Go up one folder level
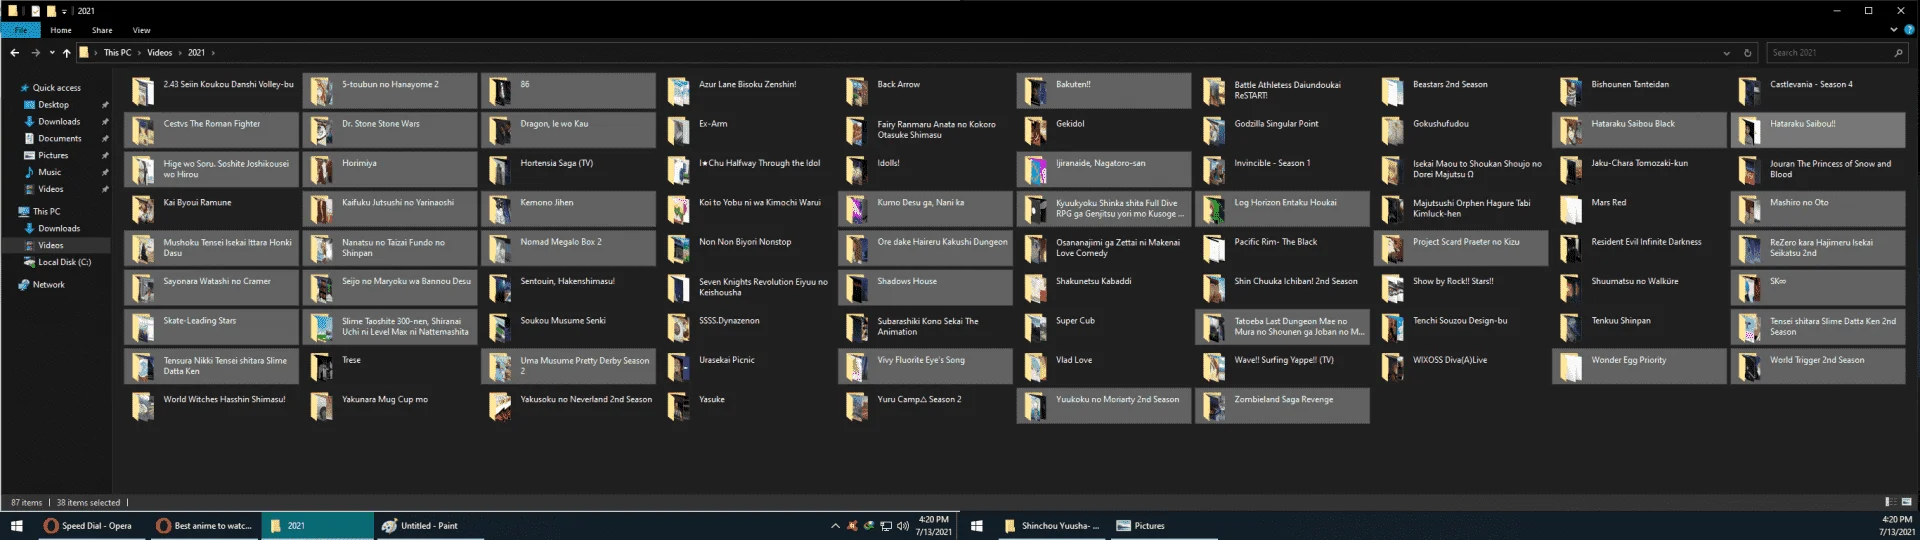 [66, 53]
